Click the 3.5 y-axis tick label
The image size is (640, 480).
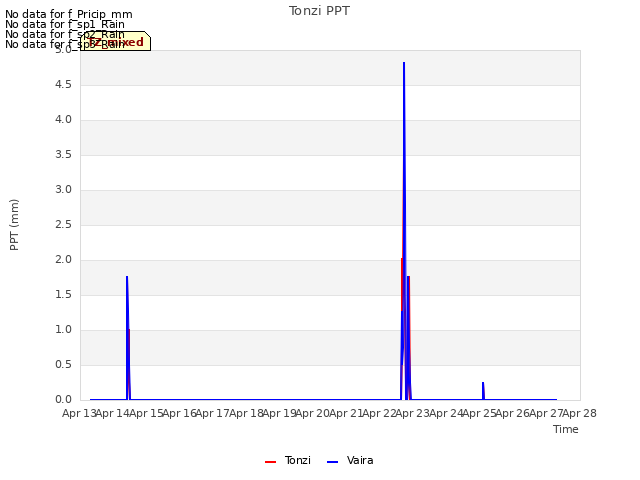[63, 155]
